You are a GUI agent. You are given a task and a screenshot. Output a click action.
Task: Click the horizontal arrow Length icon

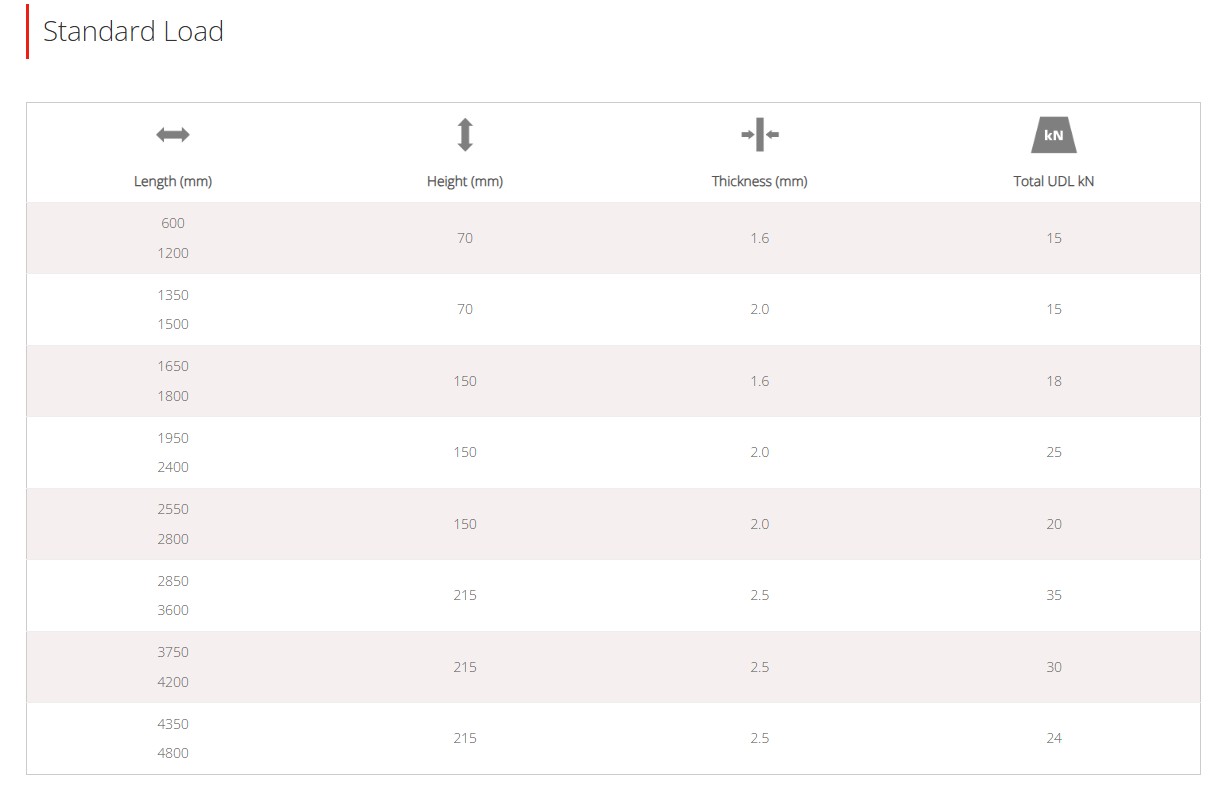pyautogui.click(x=173, y=135)
